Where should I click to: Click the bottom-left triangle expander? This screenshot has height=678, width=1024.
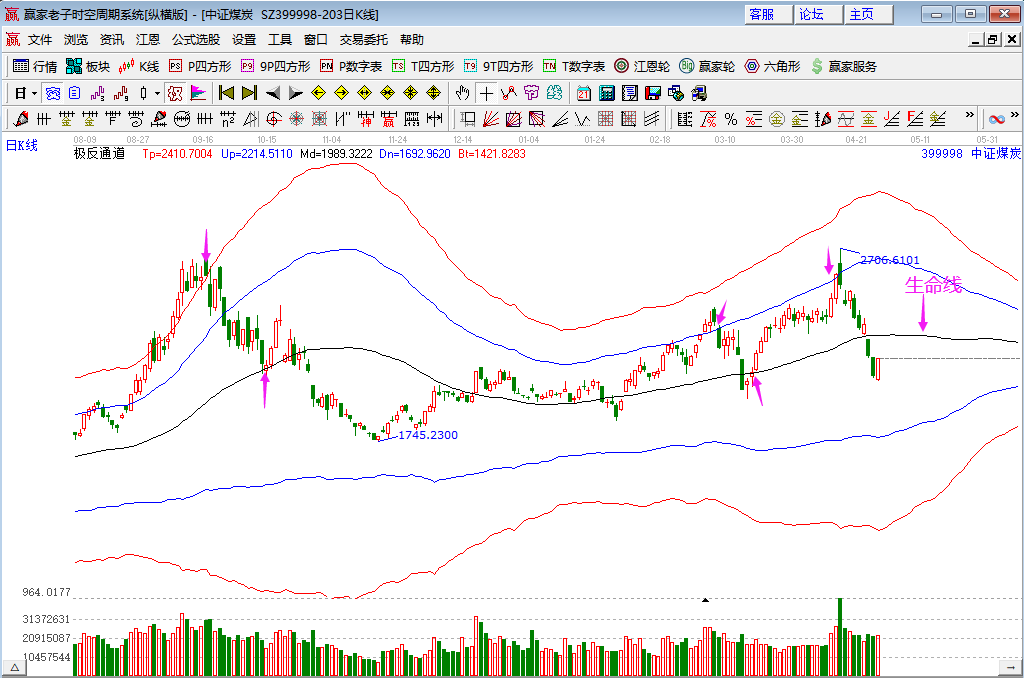pyautogui.click(x=14, y=668)
